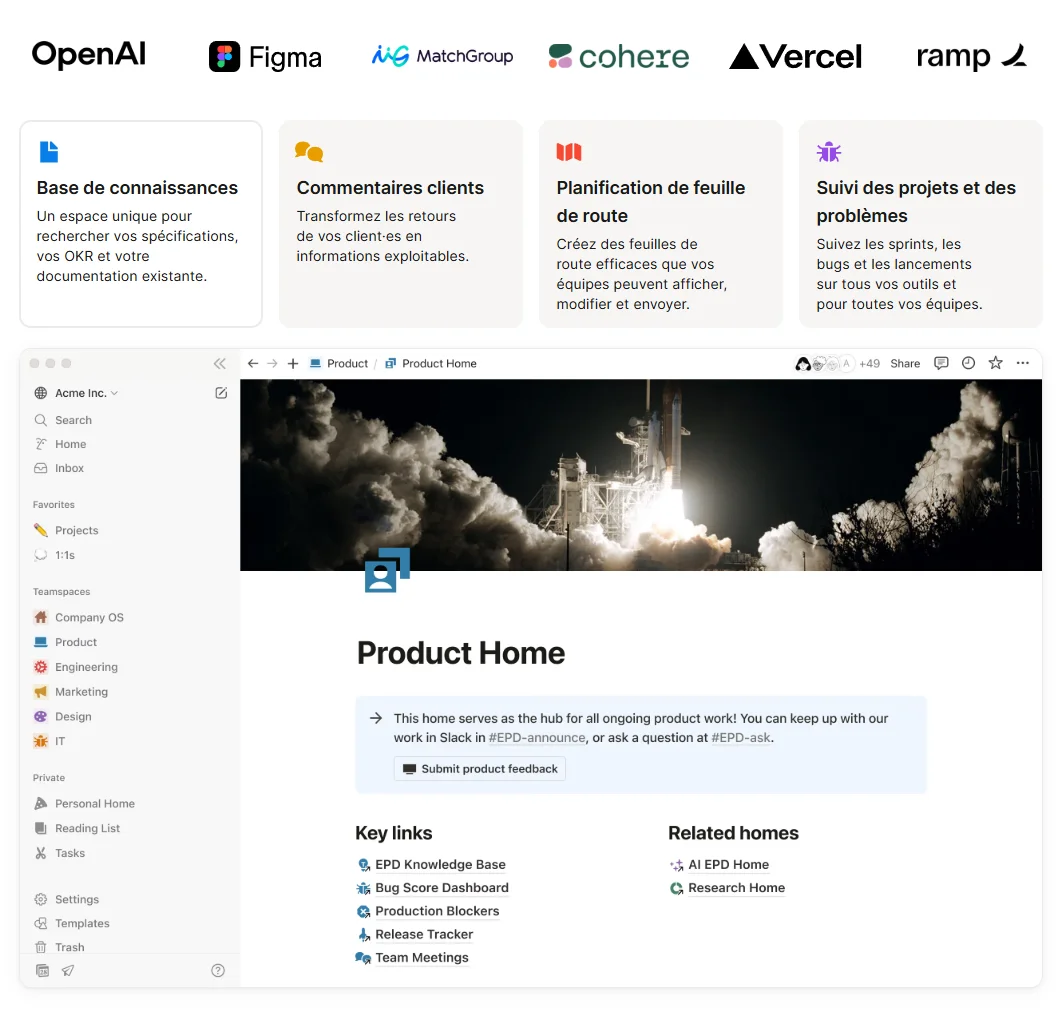Click the +49 collaborator avatars overflow
The height and width of the screenshot is (1012, 1061).
(x=867, y=363)
